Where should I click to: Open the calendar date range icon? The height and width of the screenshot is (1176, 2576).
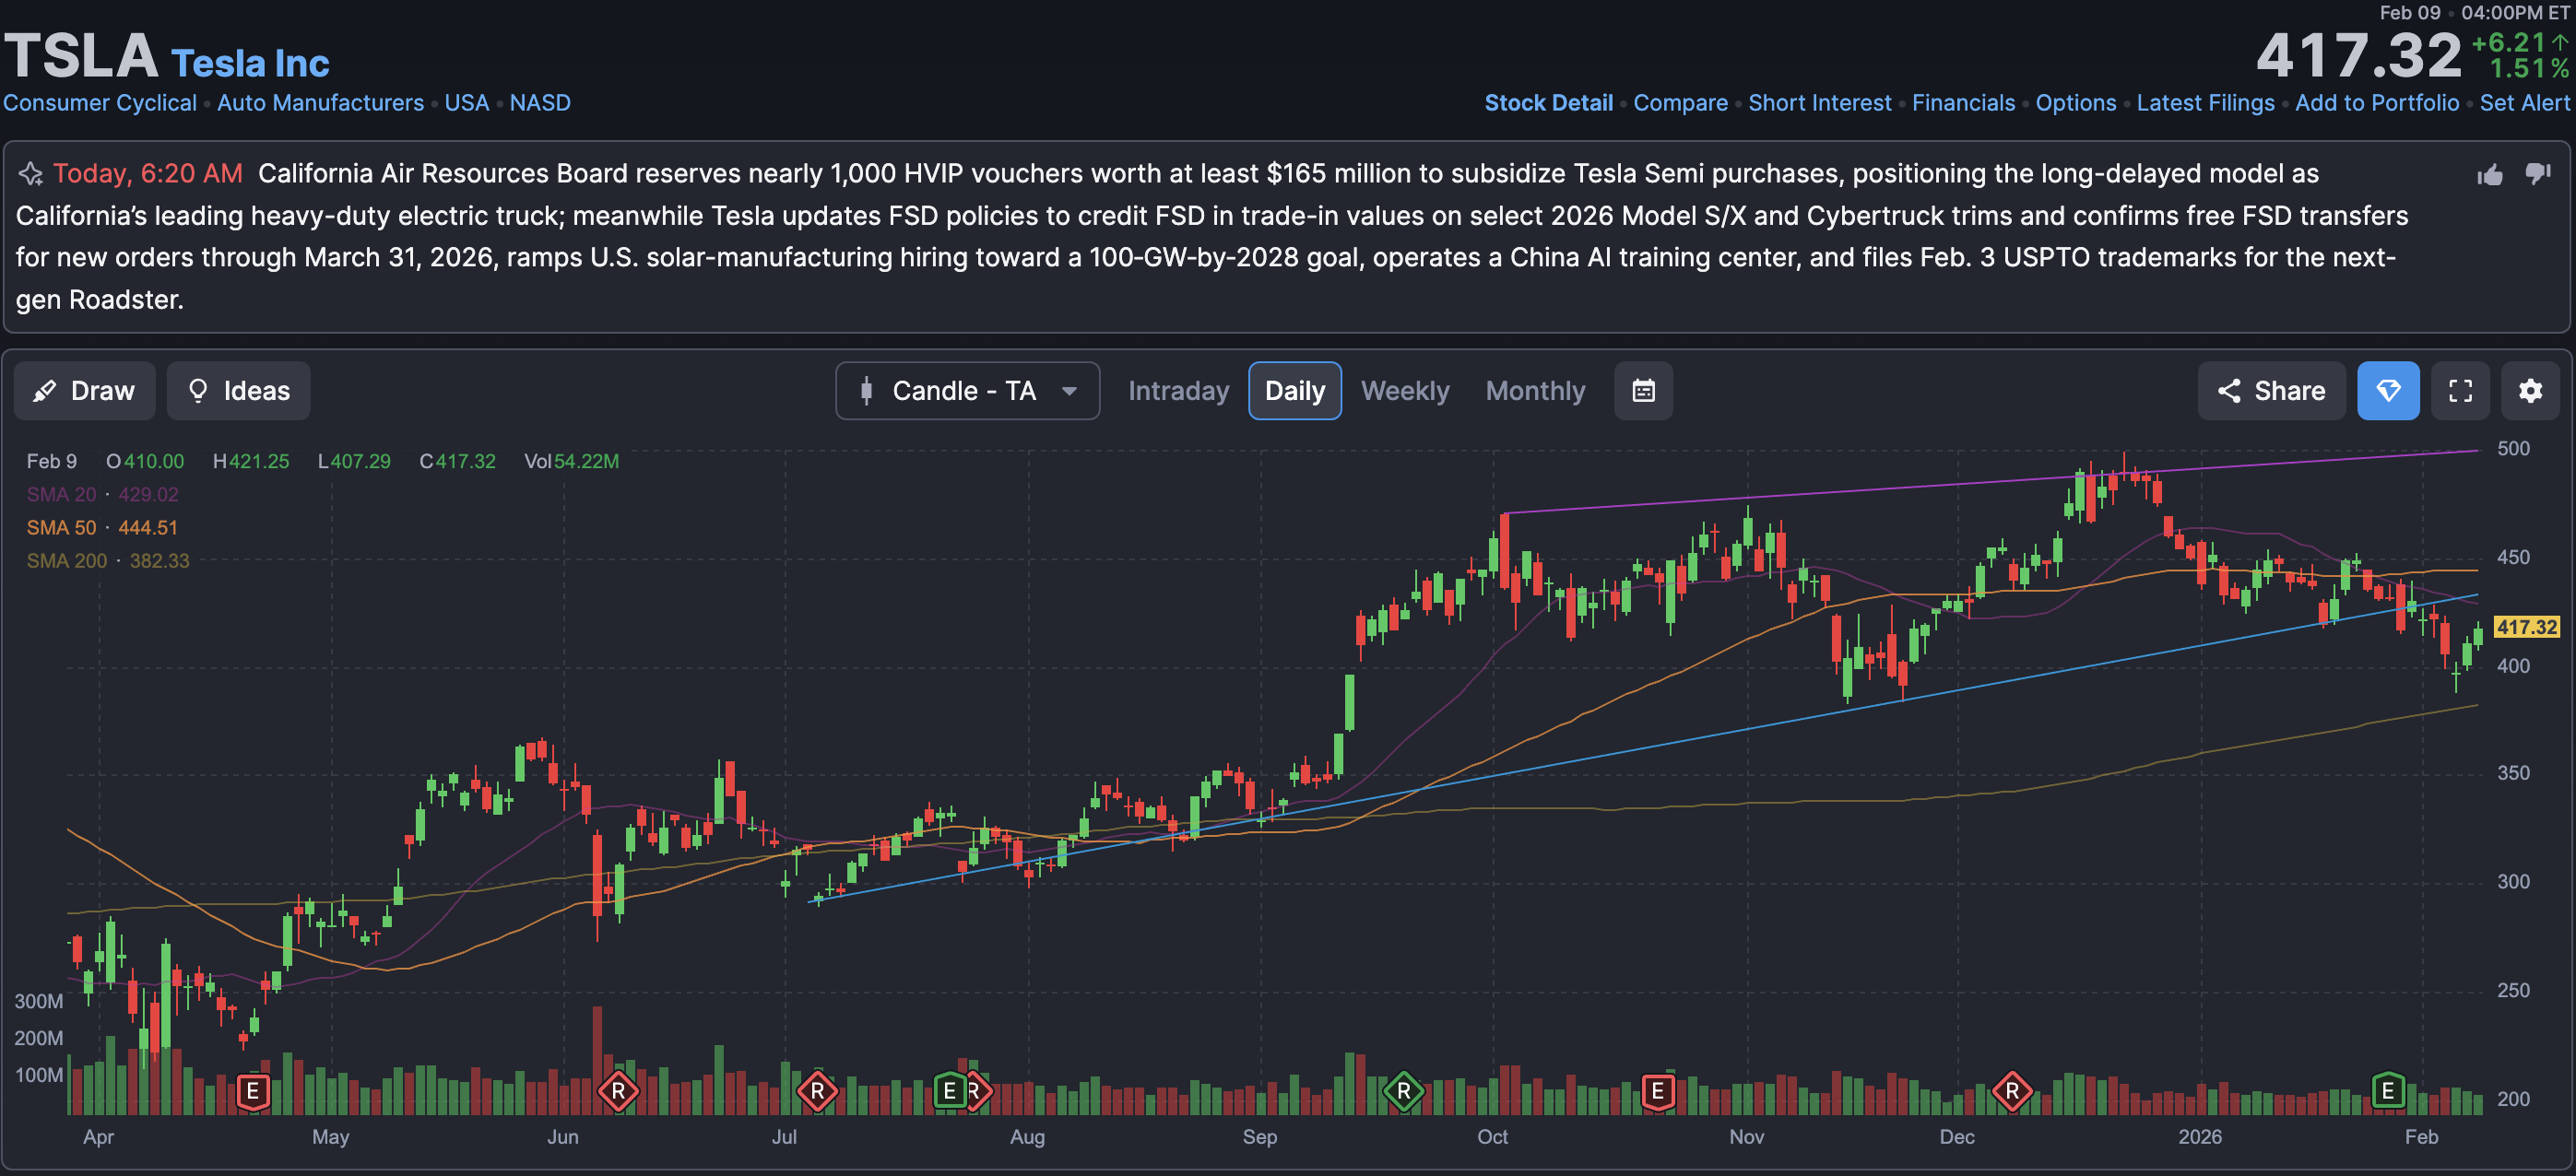click(1643, 391)
